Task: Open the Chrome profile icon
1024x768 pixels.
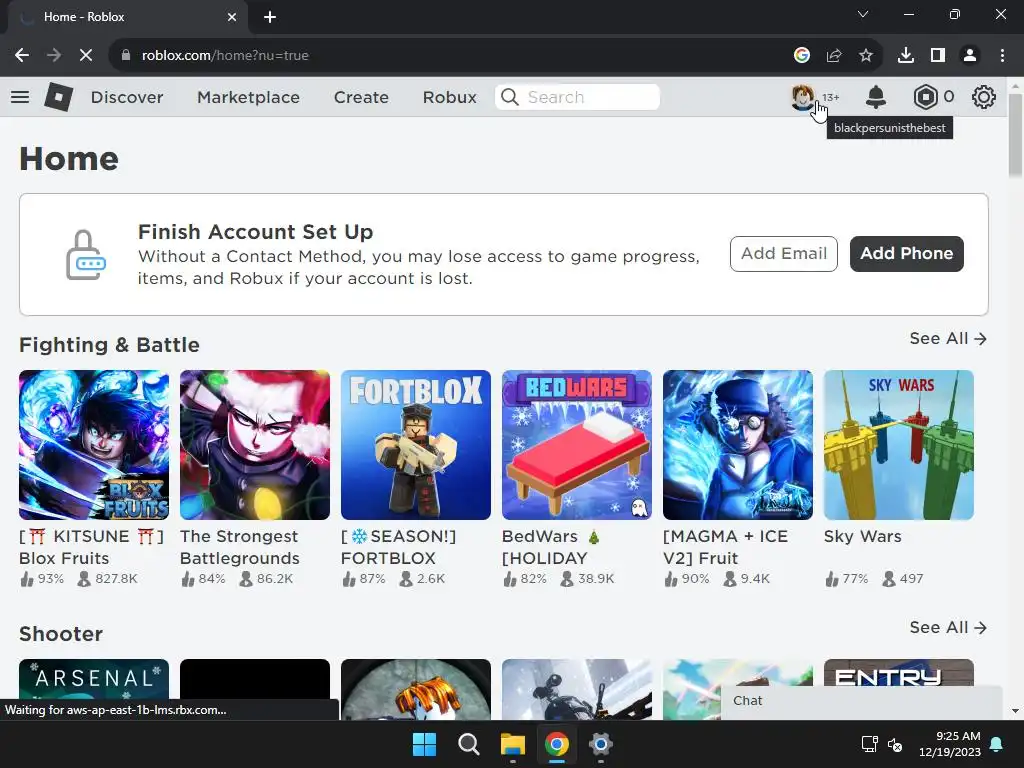Action: [x=970, y=56]
